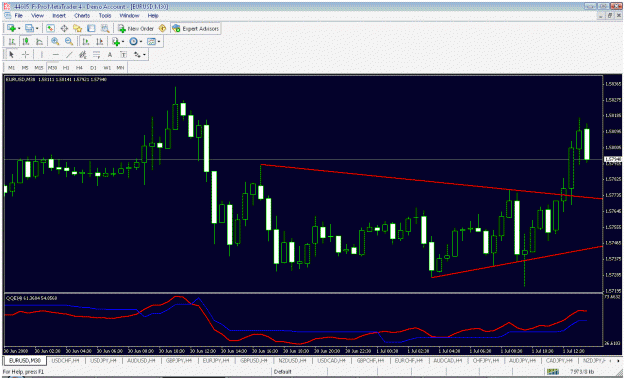Select the MN timeframe button
625x378 pixels.
pyautogui.click(x=120, y=67)
